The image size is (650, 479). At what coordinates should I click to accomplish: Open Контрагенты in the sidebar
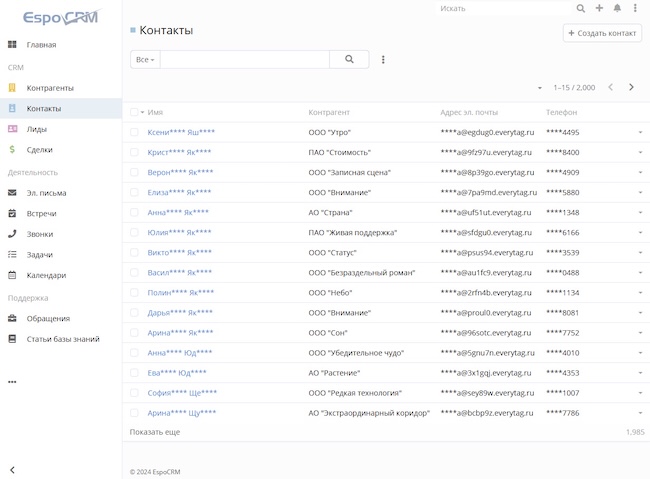pos(49,88)
